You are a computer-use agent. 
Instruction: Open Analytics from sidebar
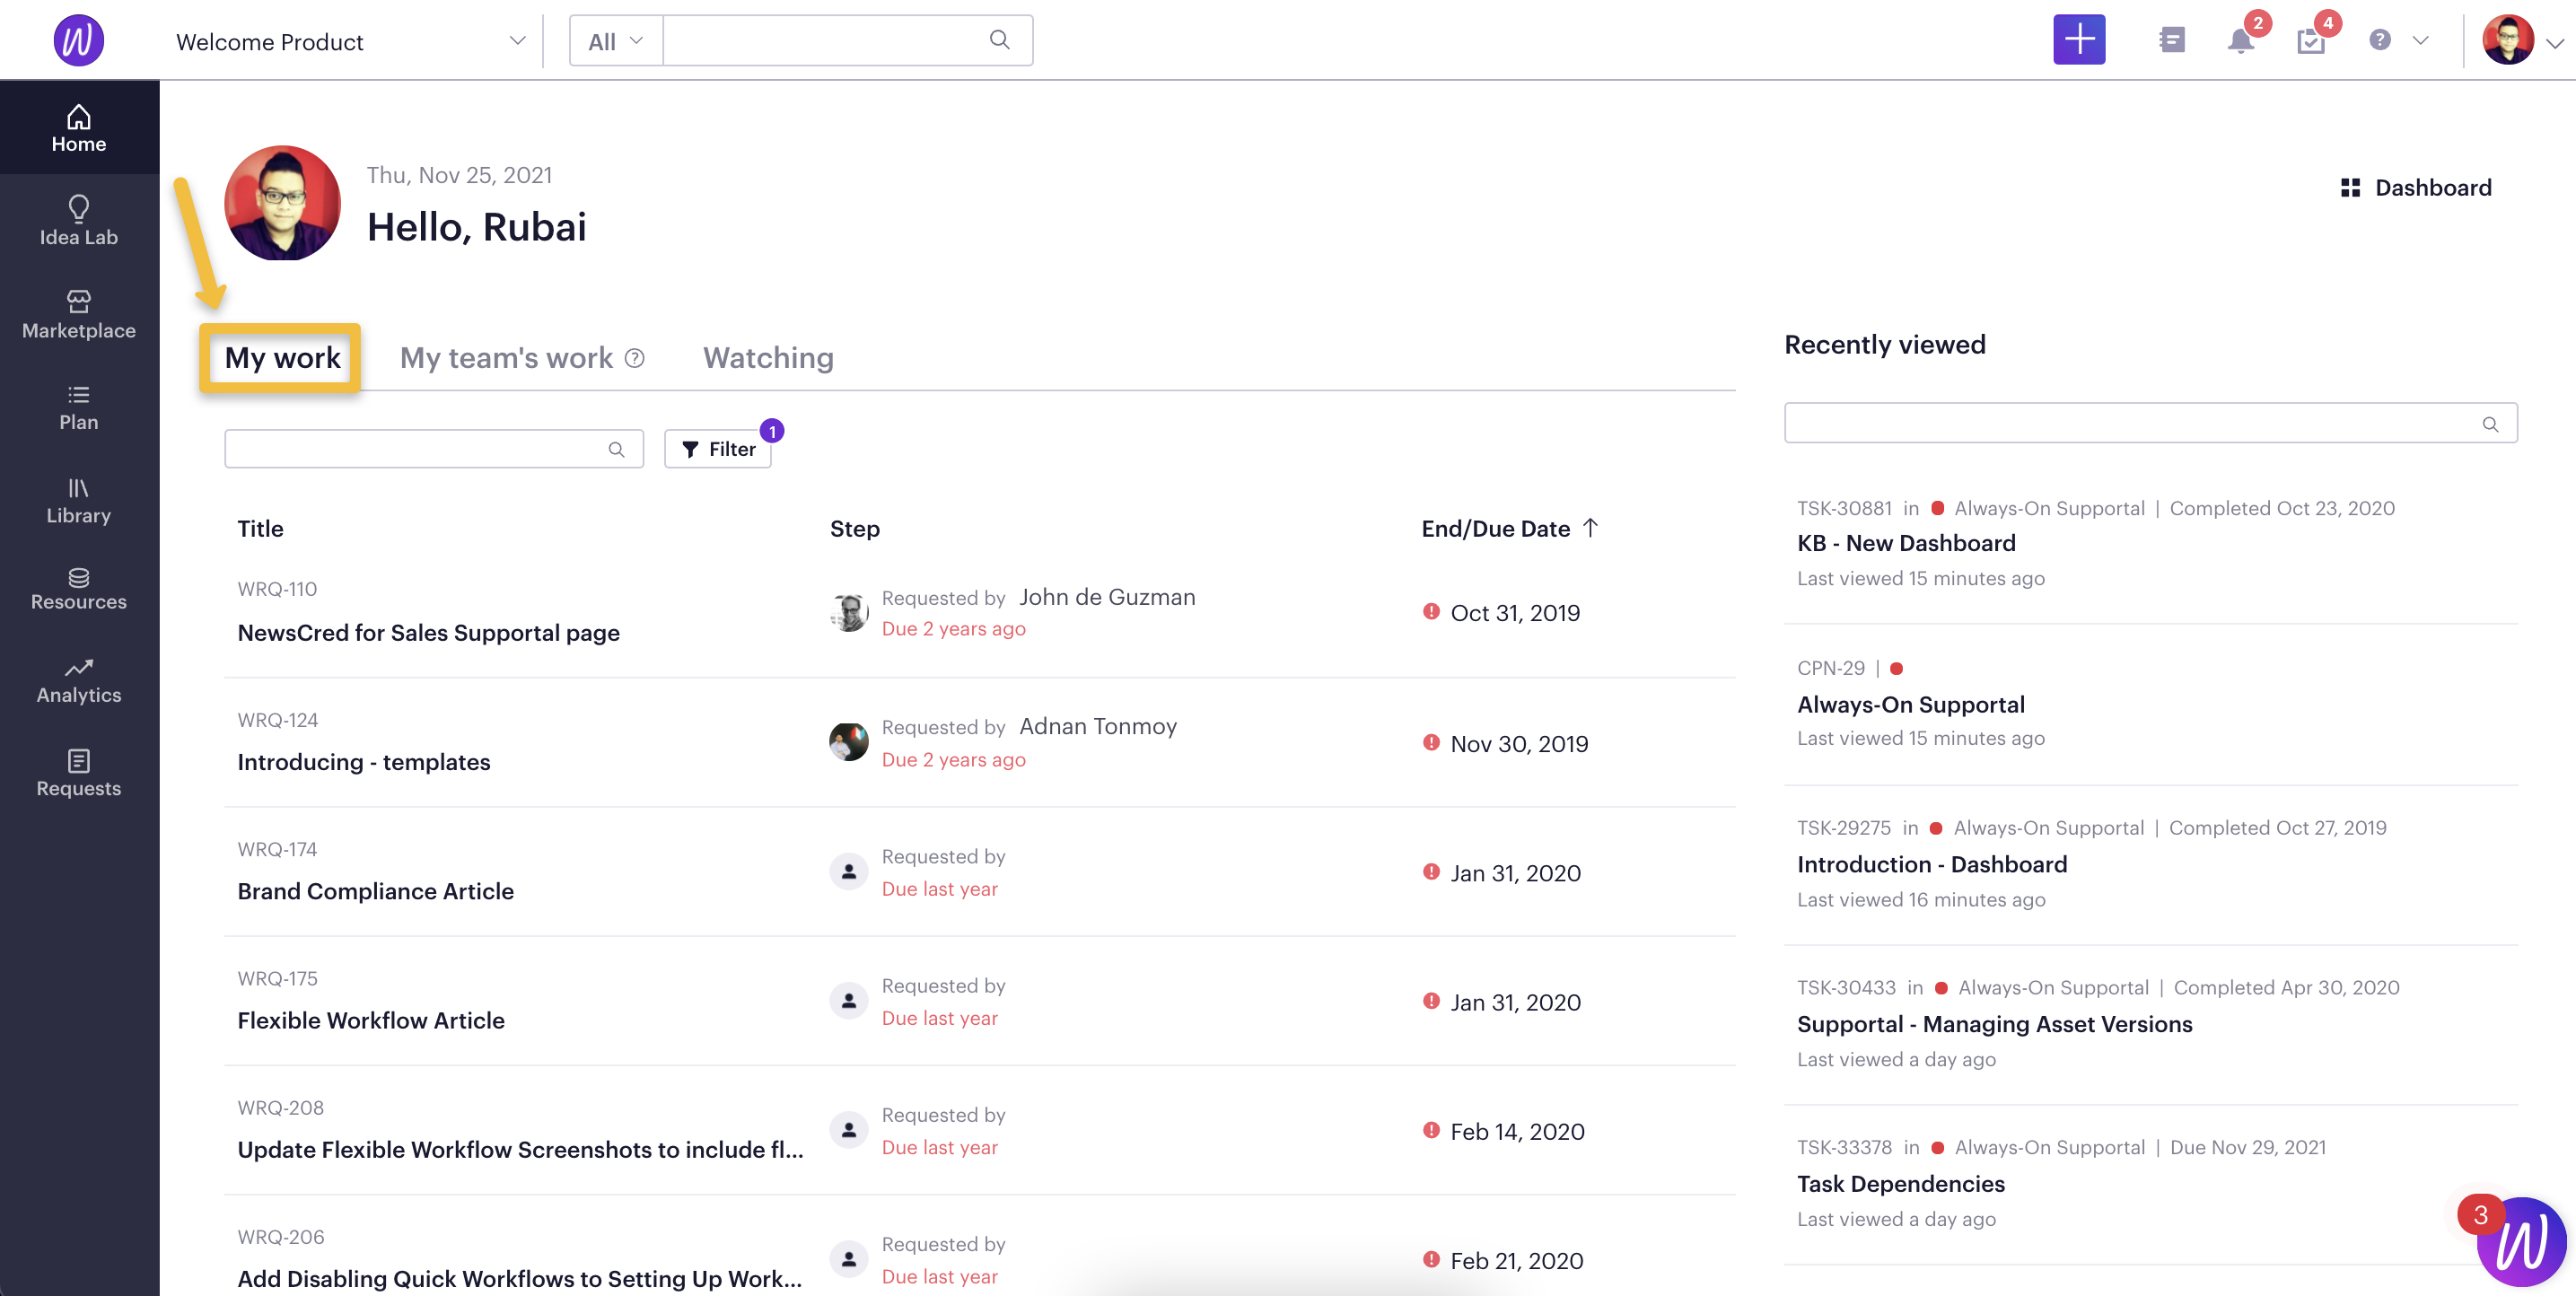coord(79,680)
